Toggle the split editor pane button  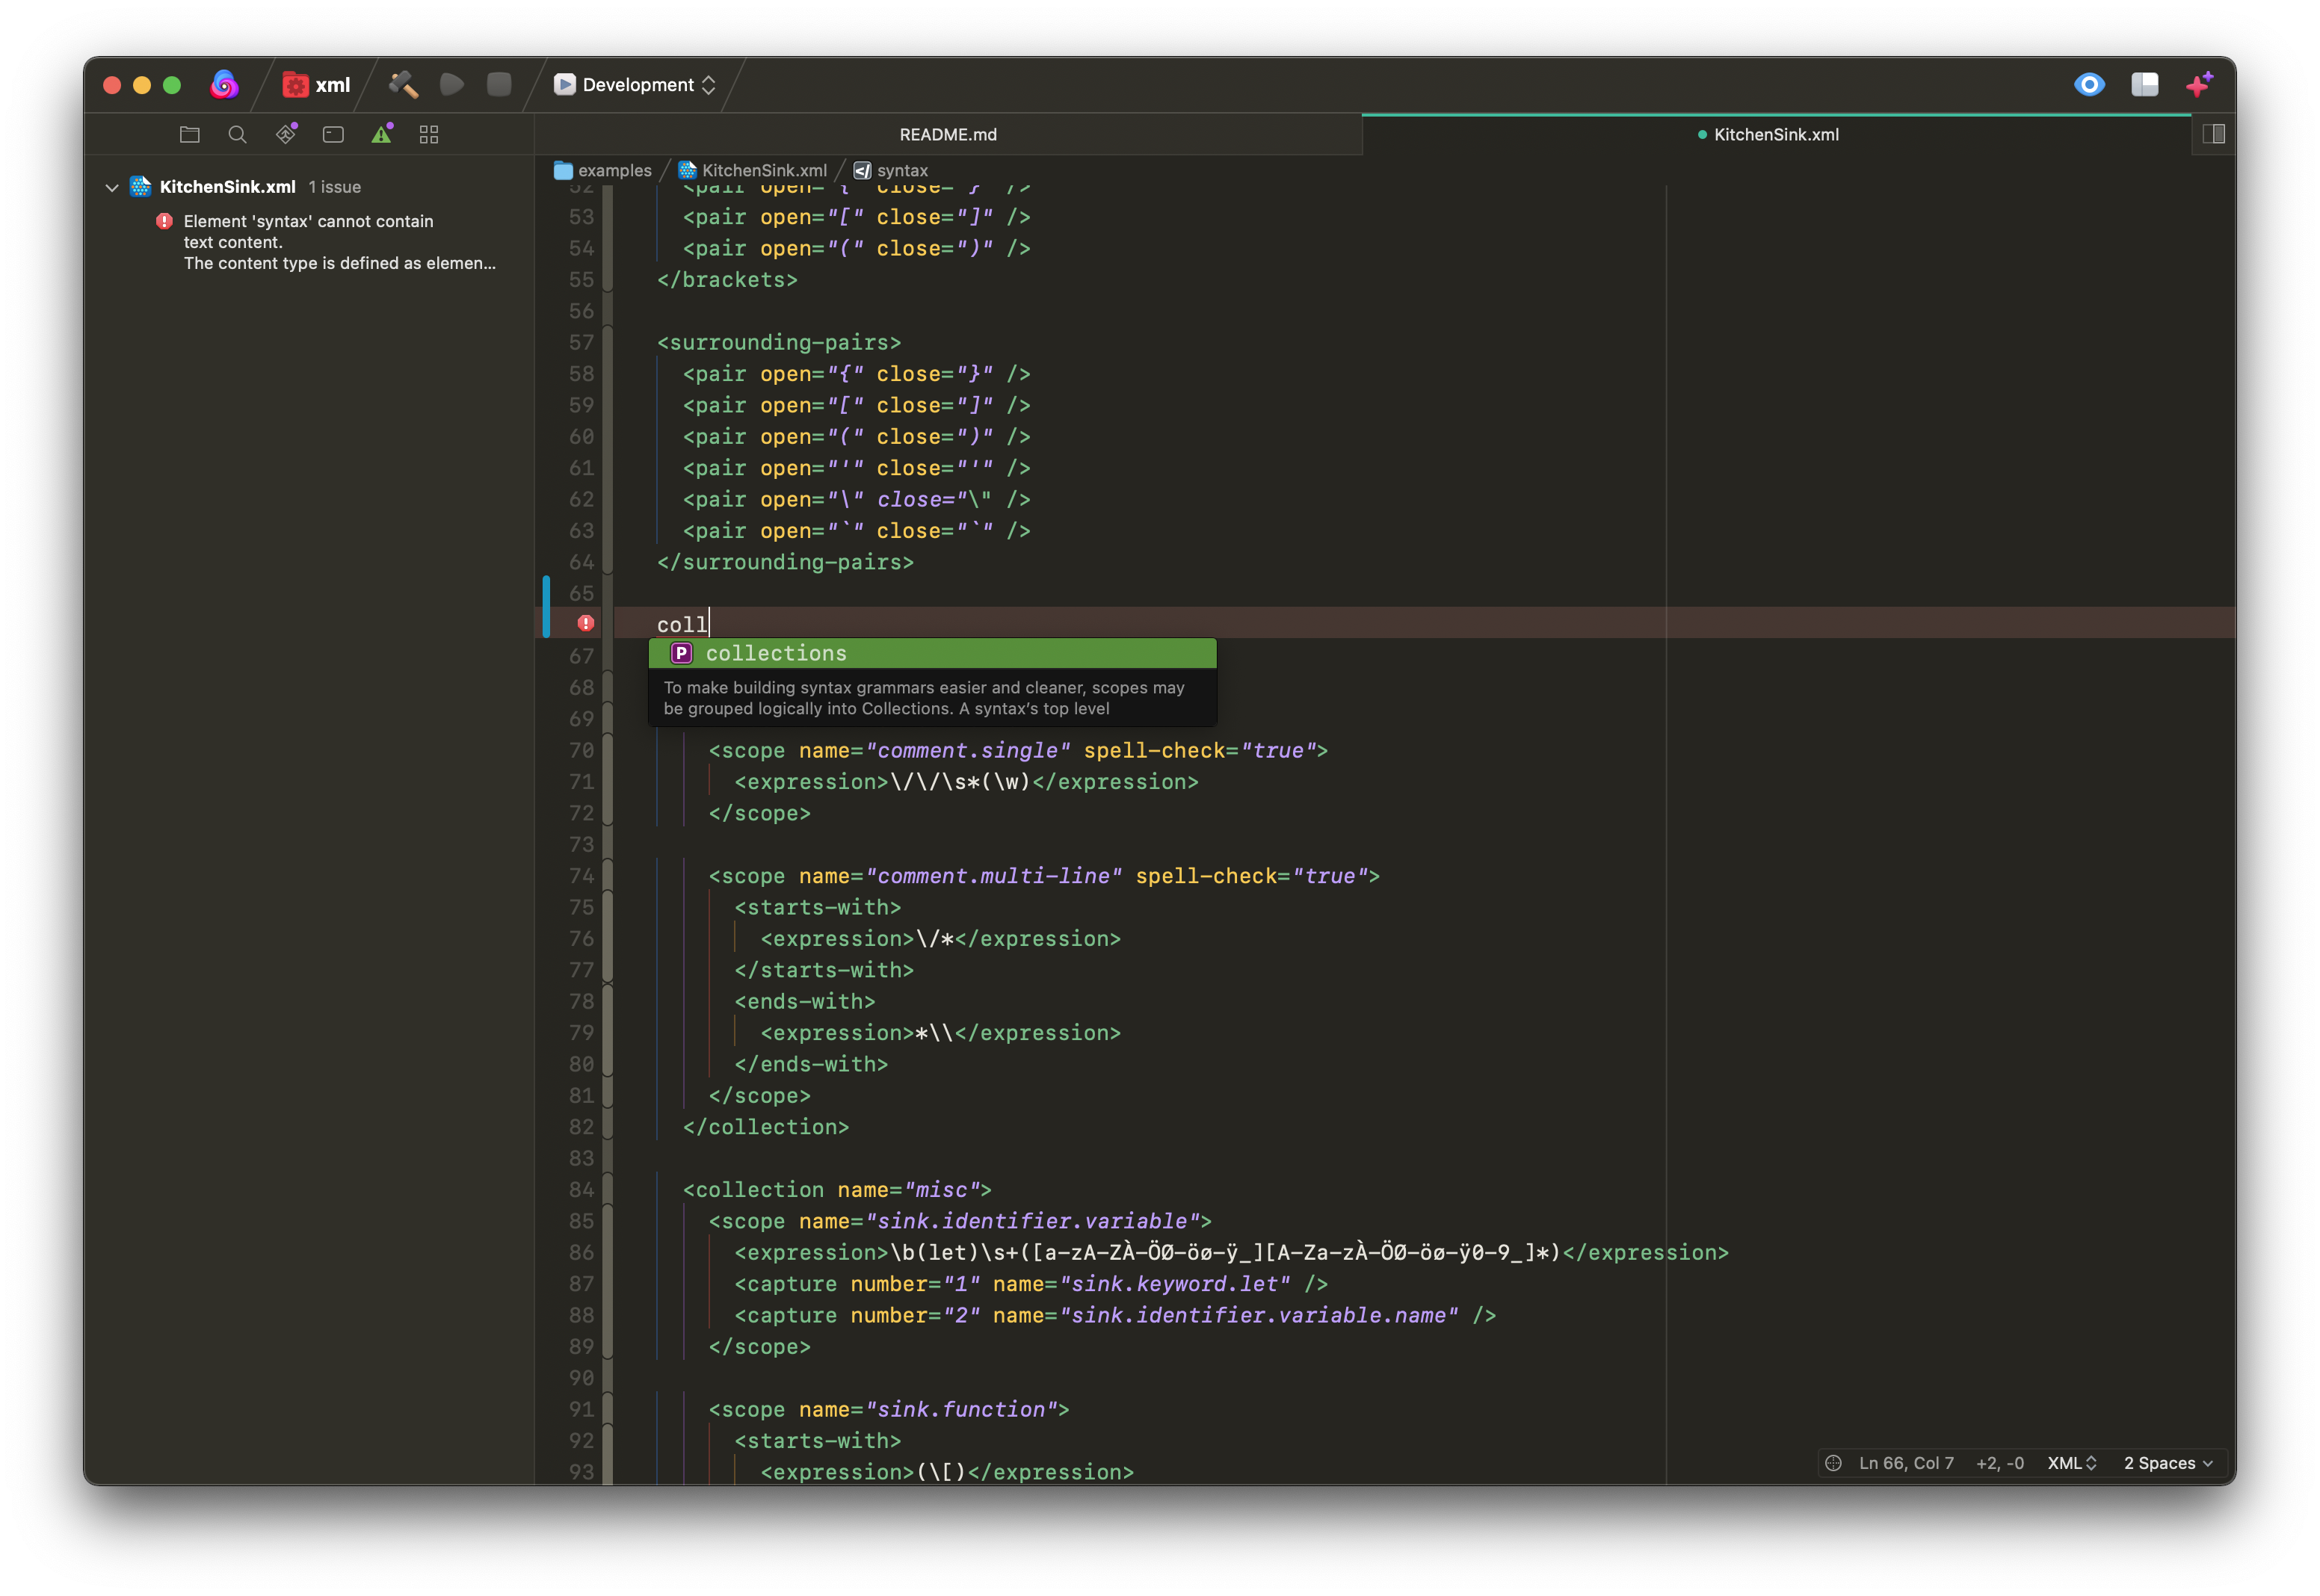coord(2213,134)
